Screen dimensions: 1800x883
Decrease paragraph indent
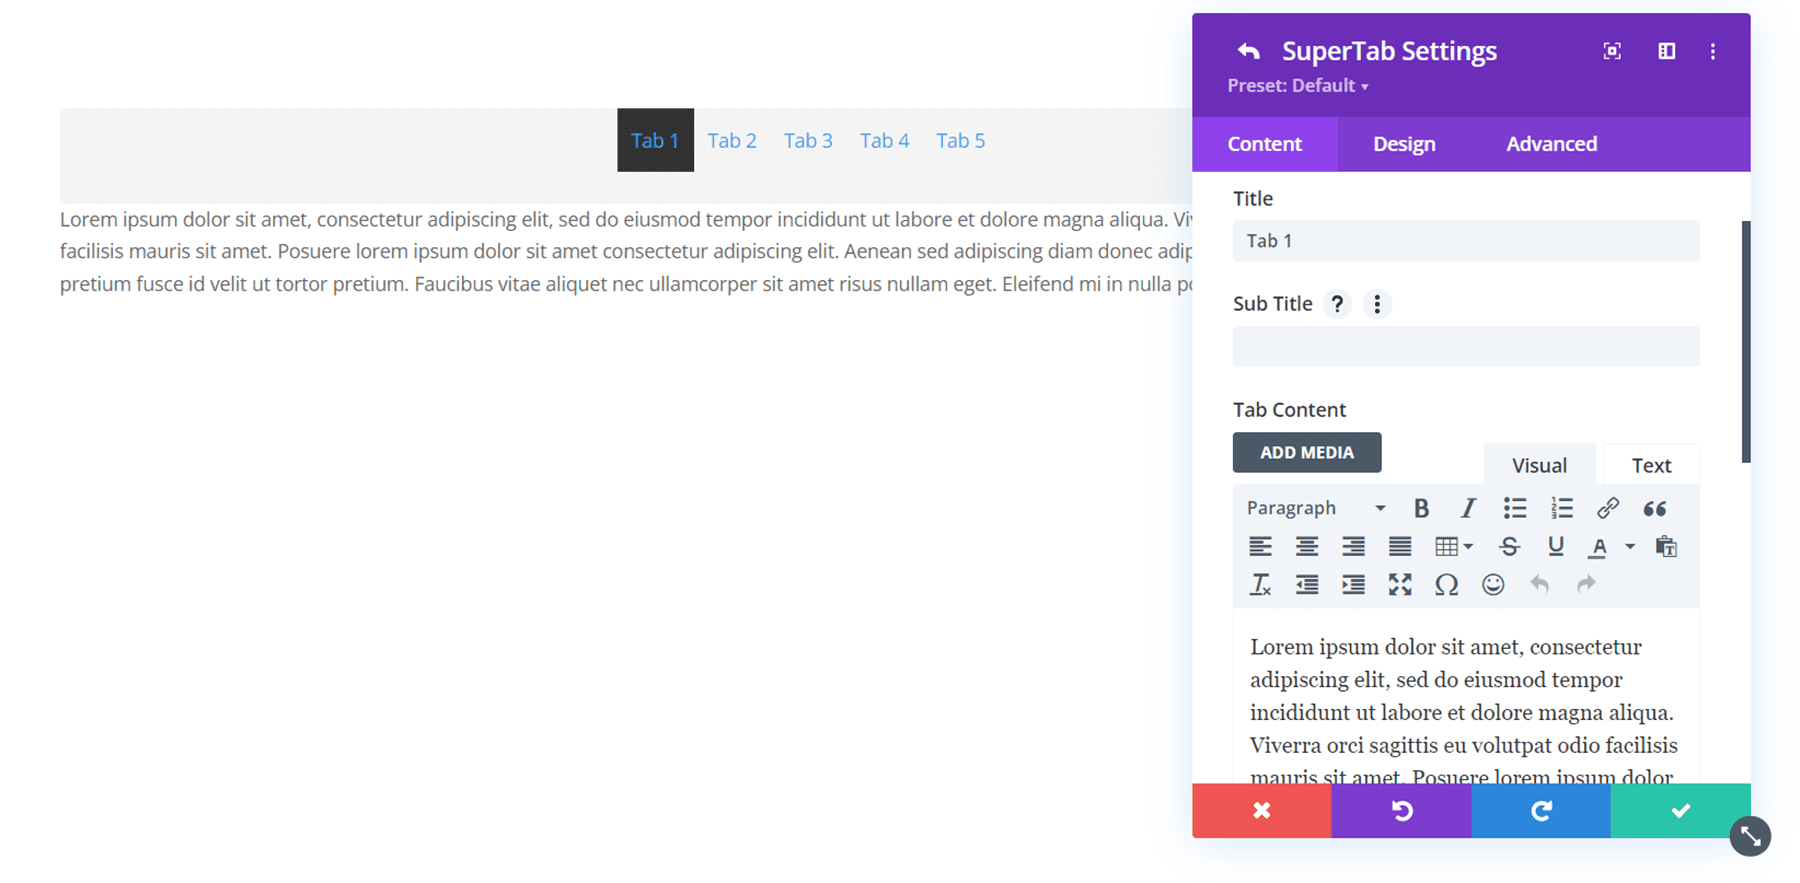[x=1307, y=584]
